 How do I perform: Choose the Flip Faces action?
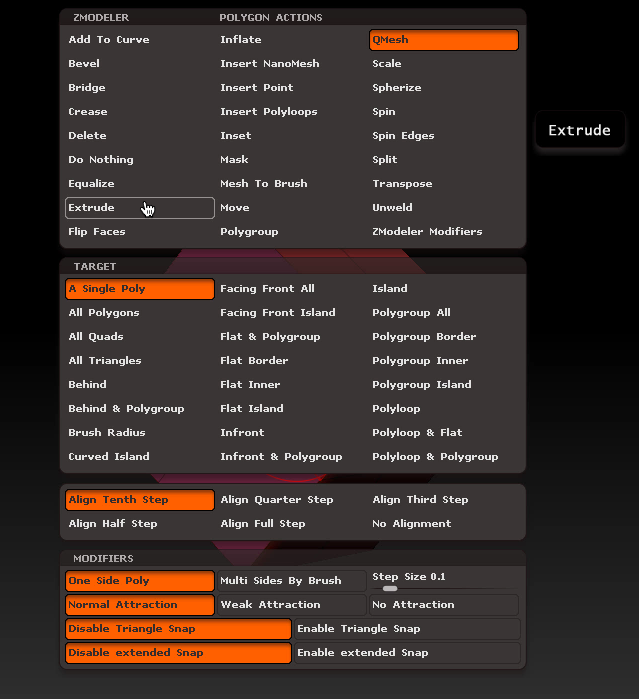coord(140,232)
